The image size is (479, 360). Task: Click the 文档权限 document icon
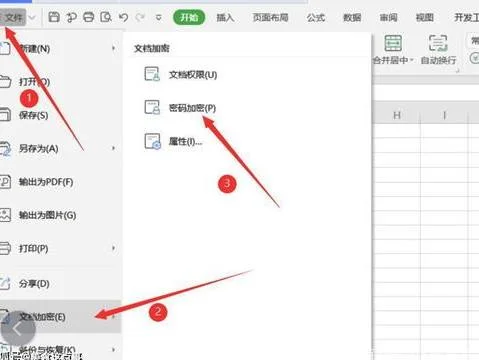pyautogui.click(x=152, y=74)
